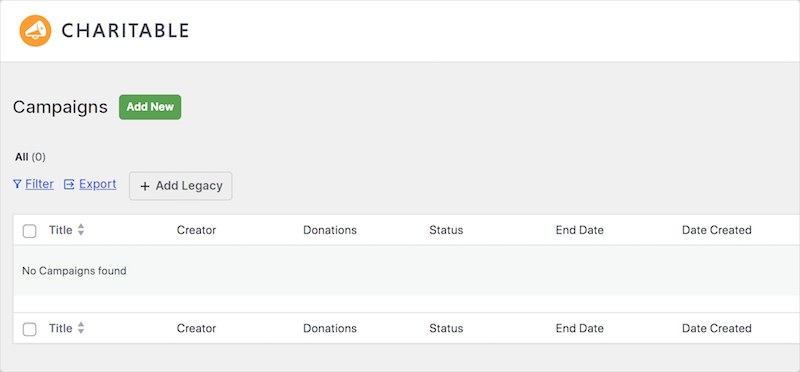Click the plus icon in Add Legacy
Screen dimensions: 800x372
[145, 186]
